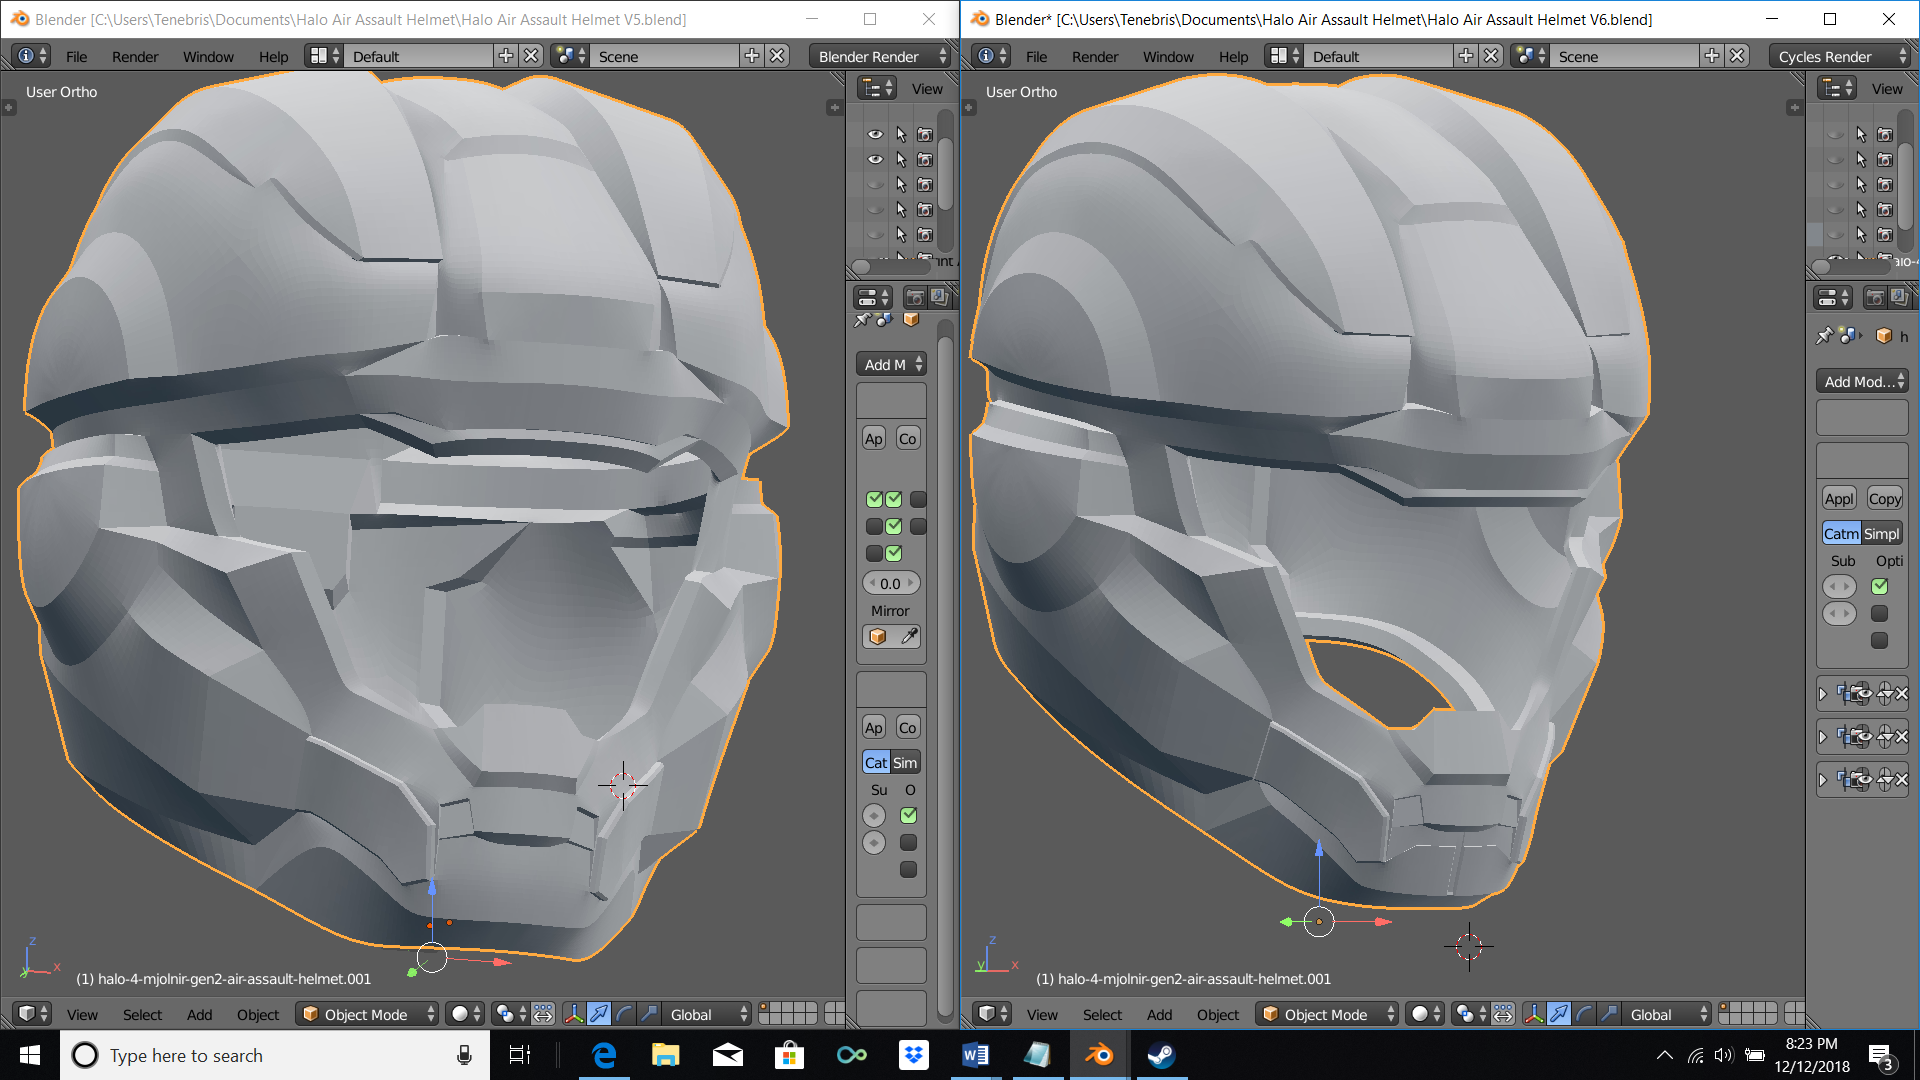
Task: Toggle visibility eye of third outliner row, left window
Action: [x=875, y=184]
